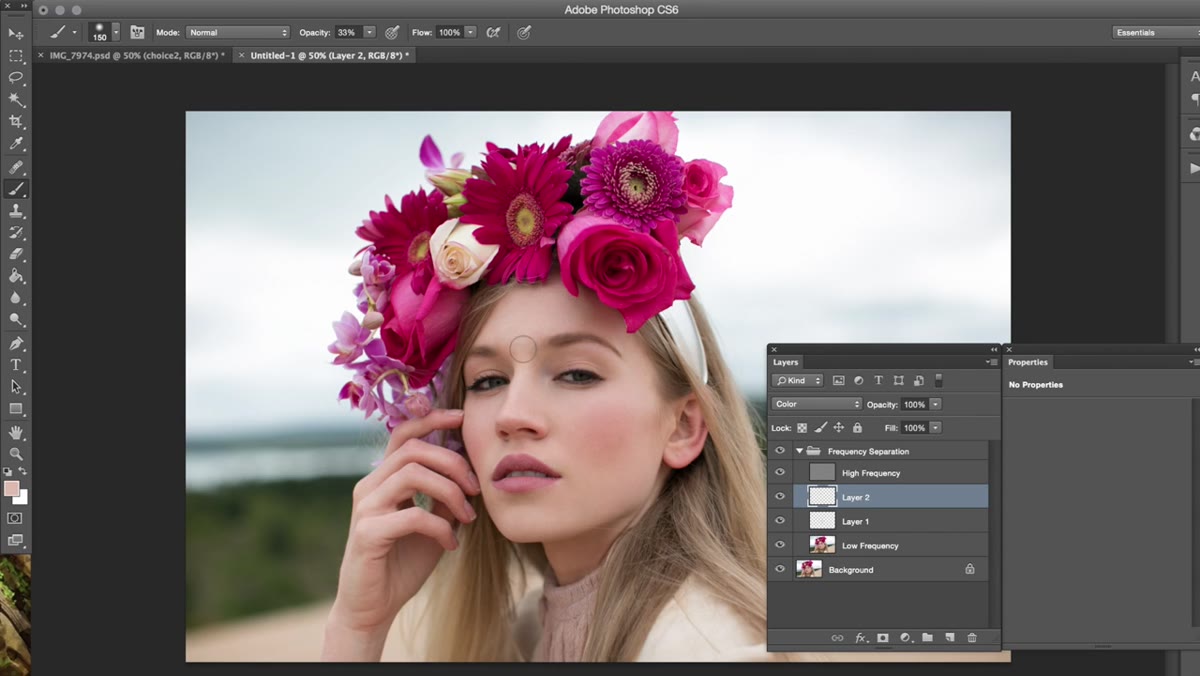
Task: Select the Blur tool
Action: tap(16, 298)
